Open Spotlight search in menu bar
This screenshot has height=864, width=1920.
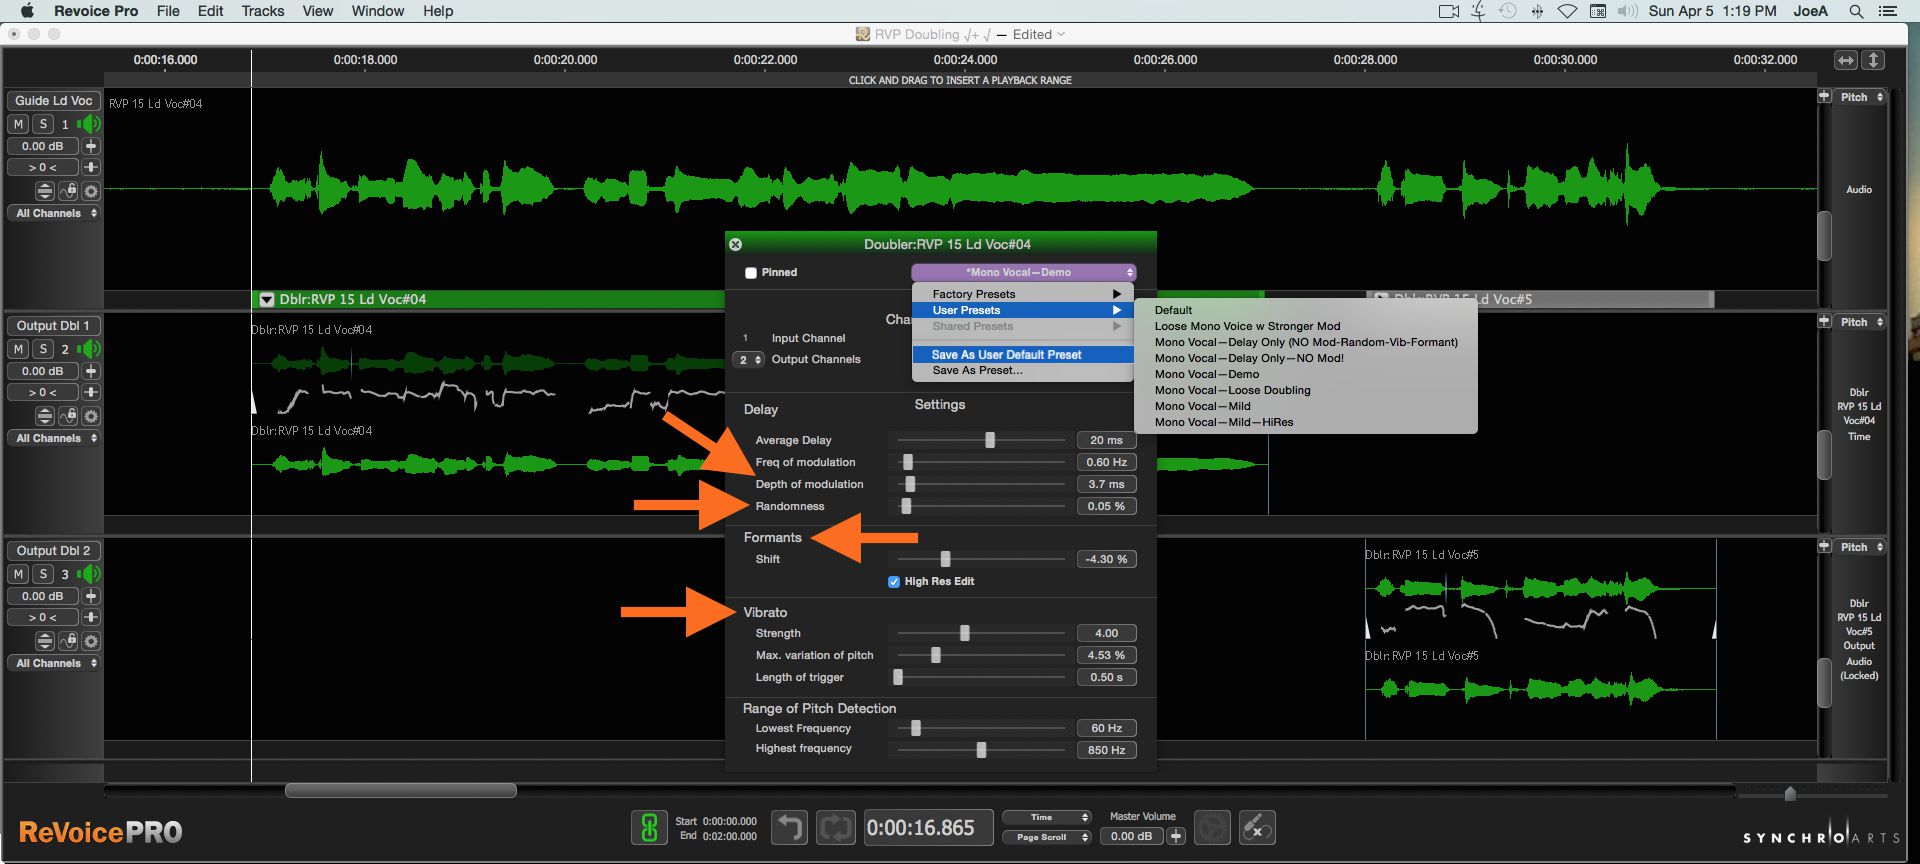tap(1856, 11)
